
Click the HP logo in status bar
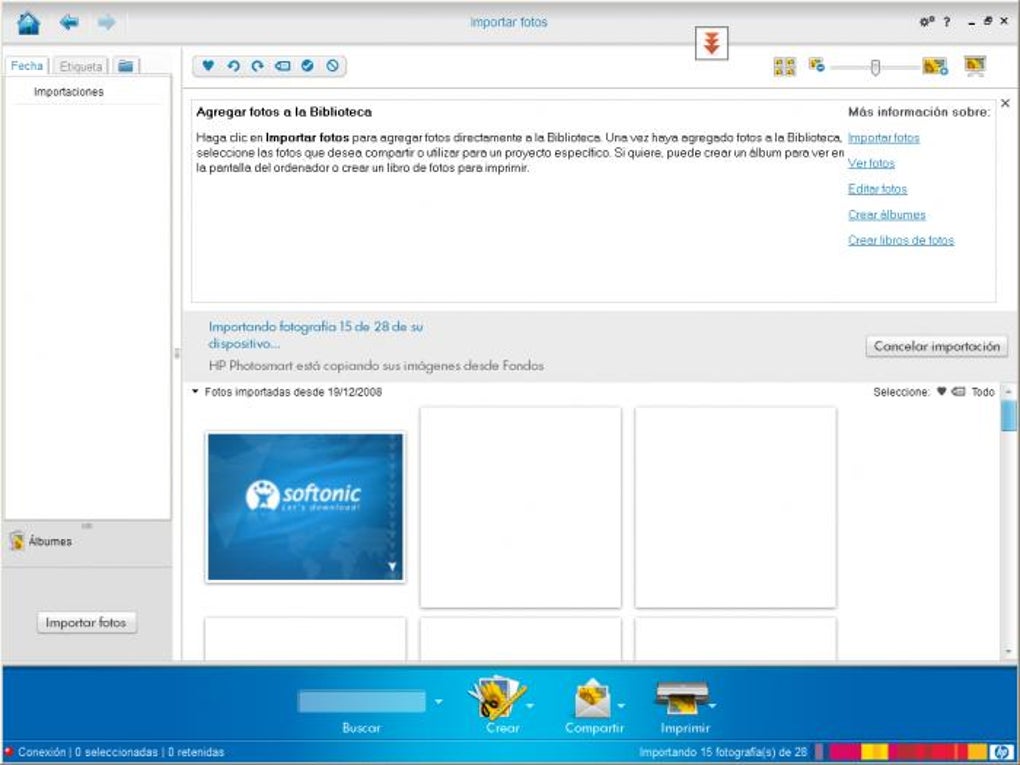[1002, 751]
